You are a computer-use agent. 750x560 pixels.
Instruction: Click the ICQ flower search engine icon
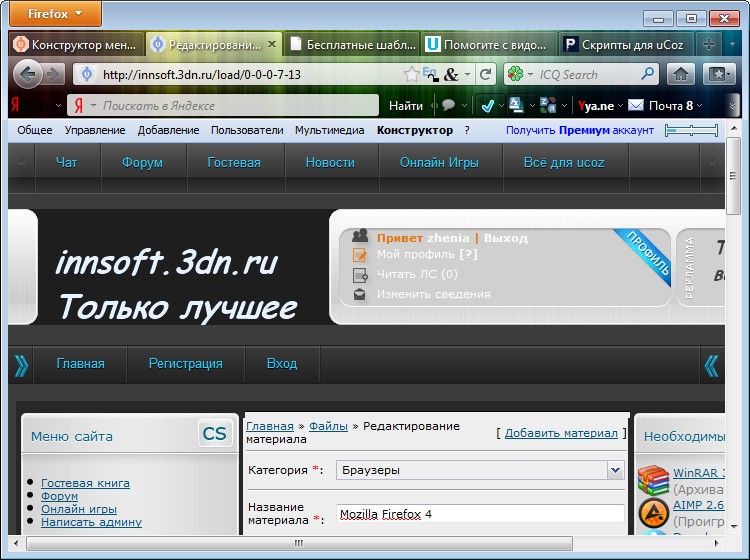point(515,74)
